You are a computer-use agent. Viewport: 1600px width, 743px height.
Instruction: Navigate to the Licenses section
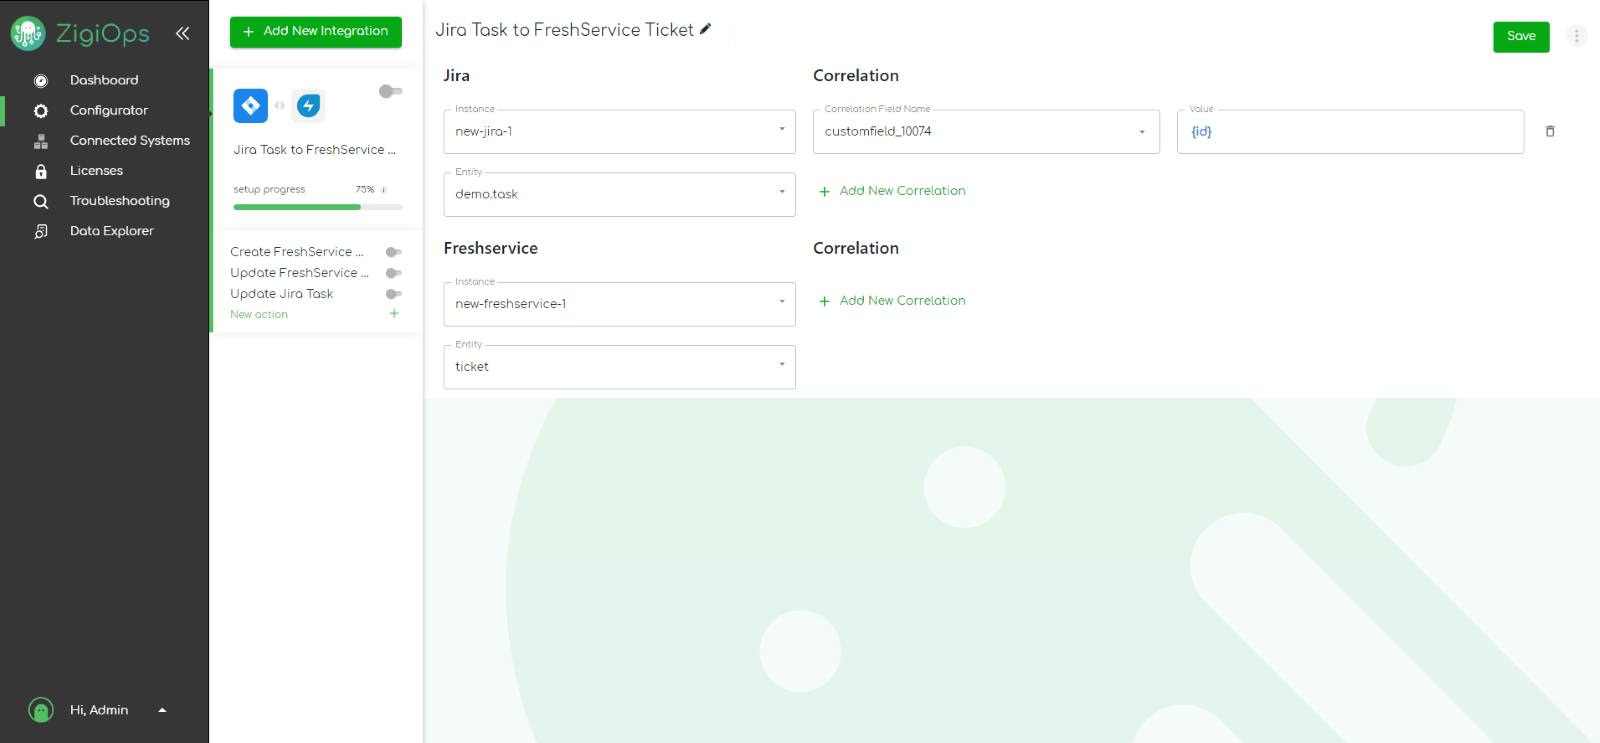click(96, 170)
